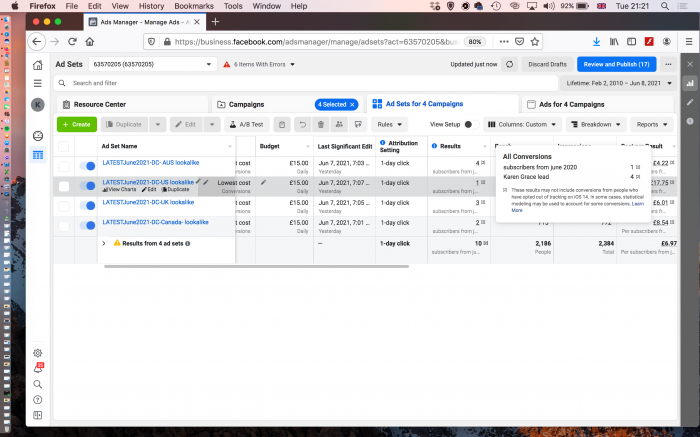Open the Reports dropdown
This screenshot has width=700, height=437.
pos(652,125)
